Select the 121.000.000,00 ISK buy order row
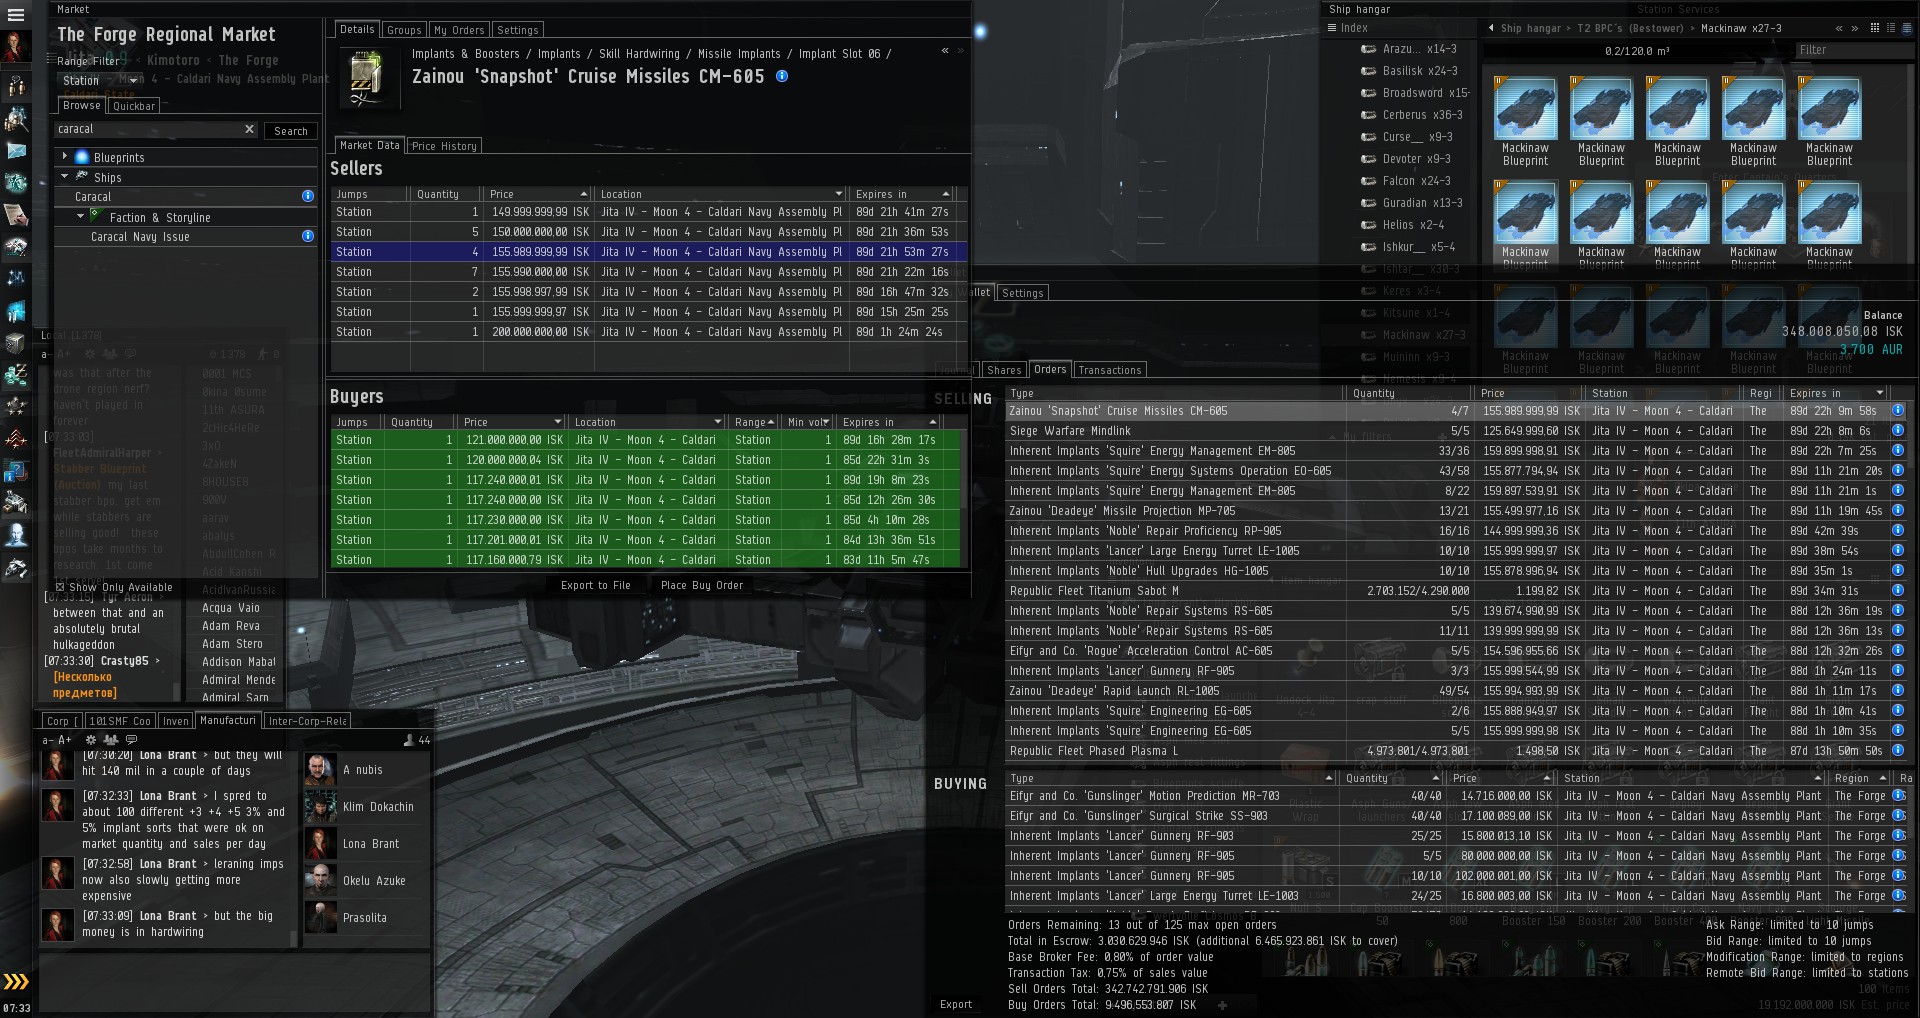 coord(646,440)
